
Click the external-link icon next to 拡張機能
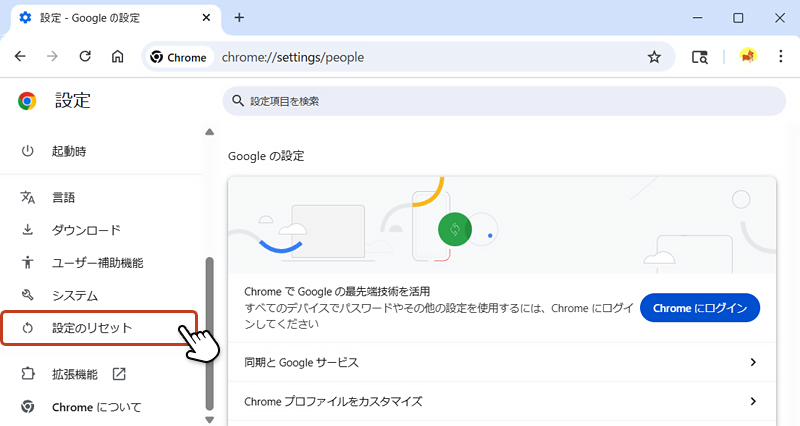[x=119, y=374]
